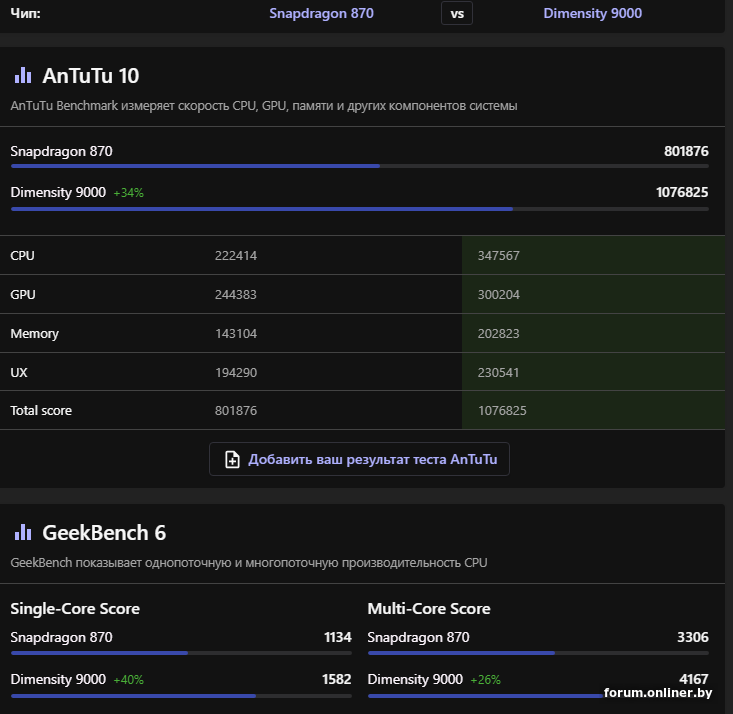733x714 pixels.
Task: Click the Memory row label
Action: pyautogui.click(x=35, y=333)
